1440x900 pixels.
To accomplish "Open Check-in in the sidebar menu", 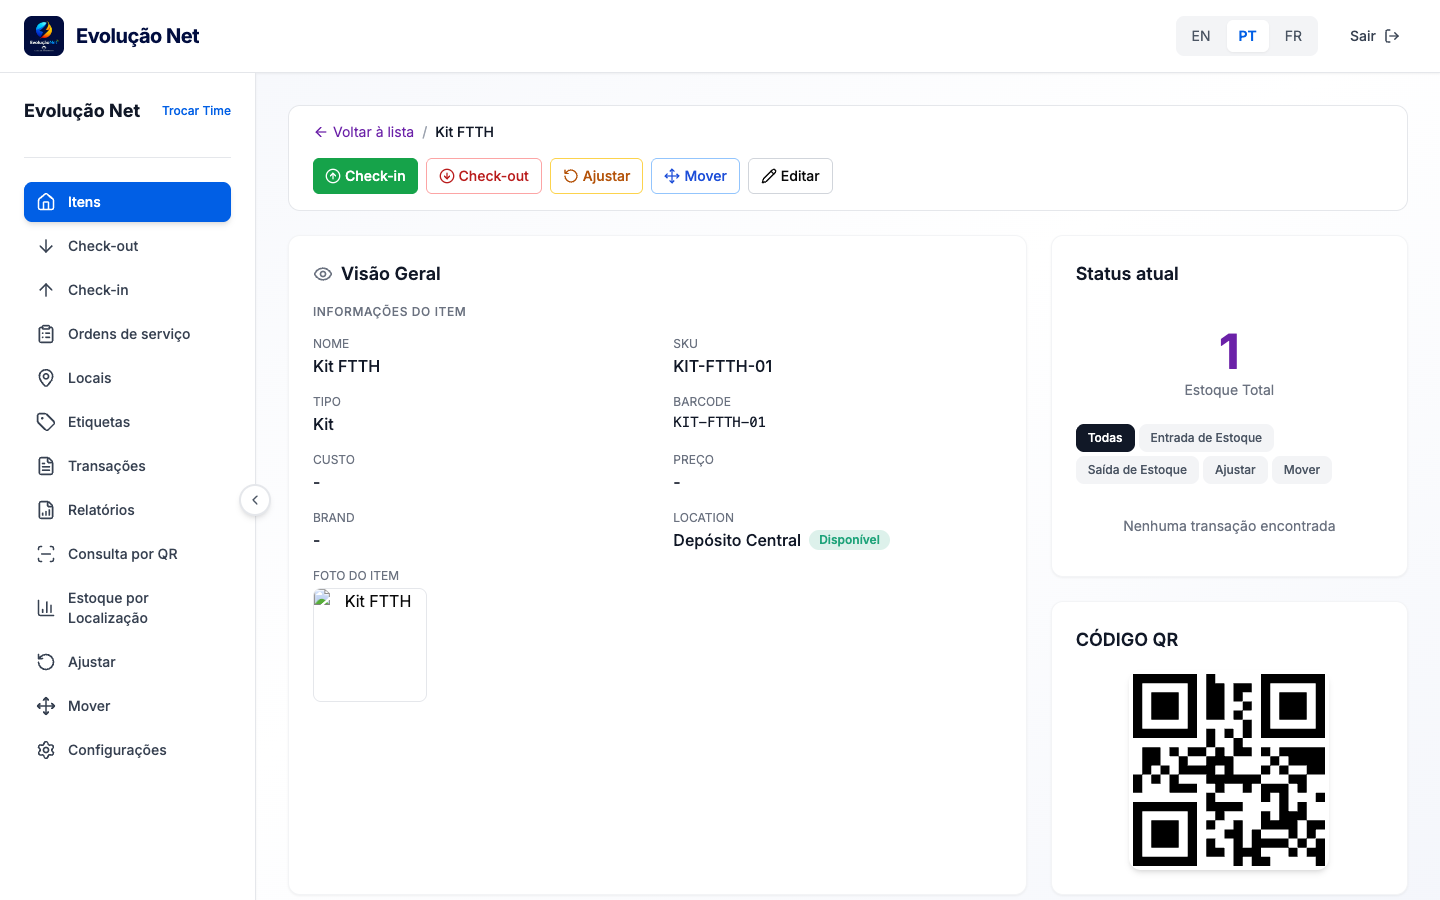I will pos(127,290).
